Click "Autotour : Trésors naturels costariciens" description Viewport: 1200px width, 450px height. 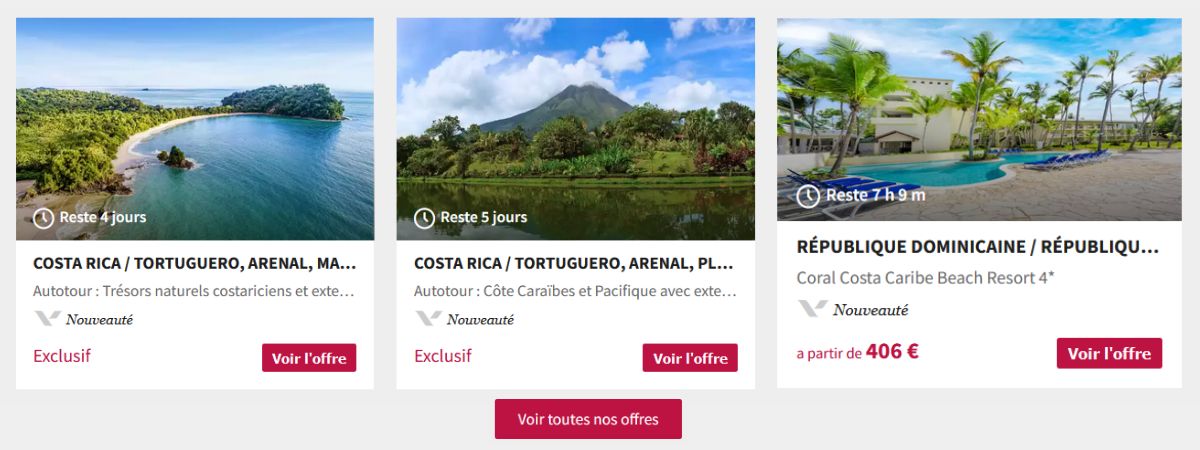pos(195,292)
